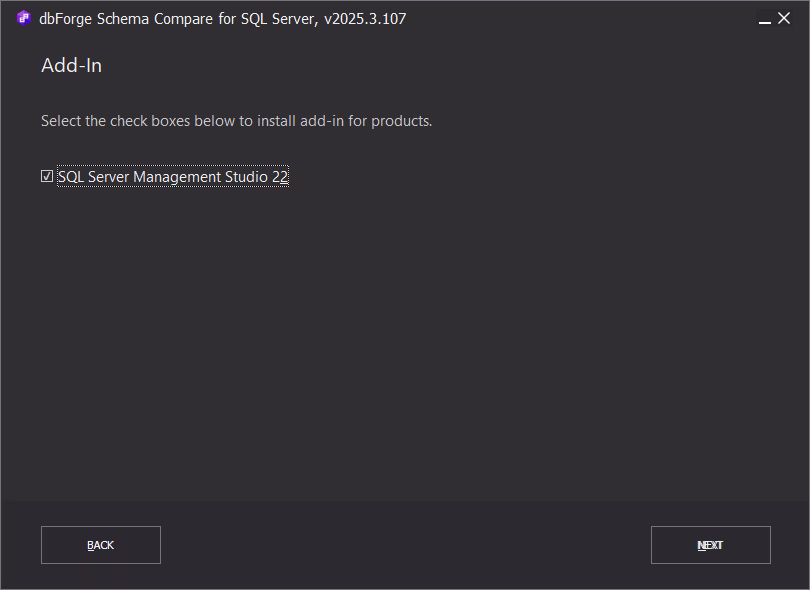This screenshot has width=810, height=590.
Task: Click the SQL Server Management Studio 22 label
Action: 172,176
